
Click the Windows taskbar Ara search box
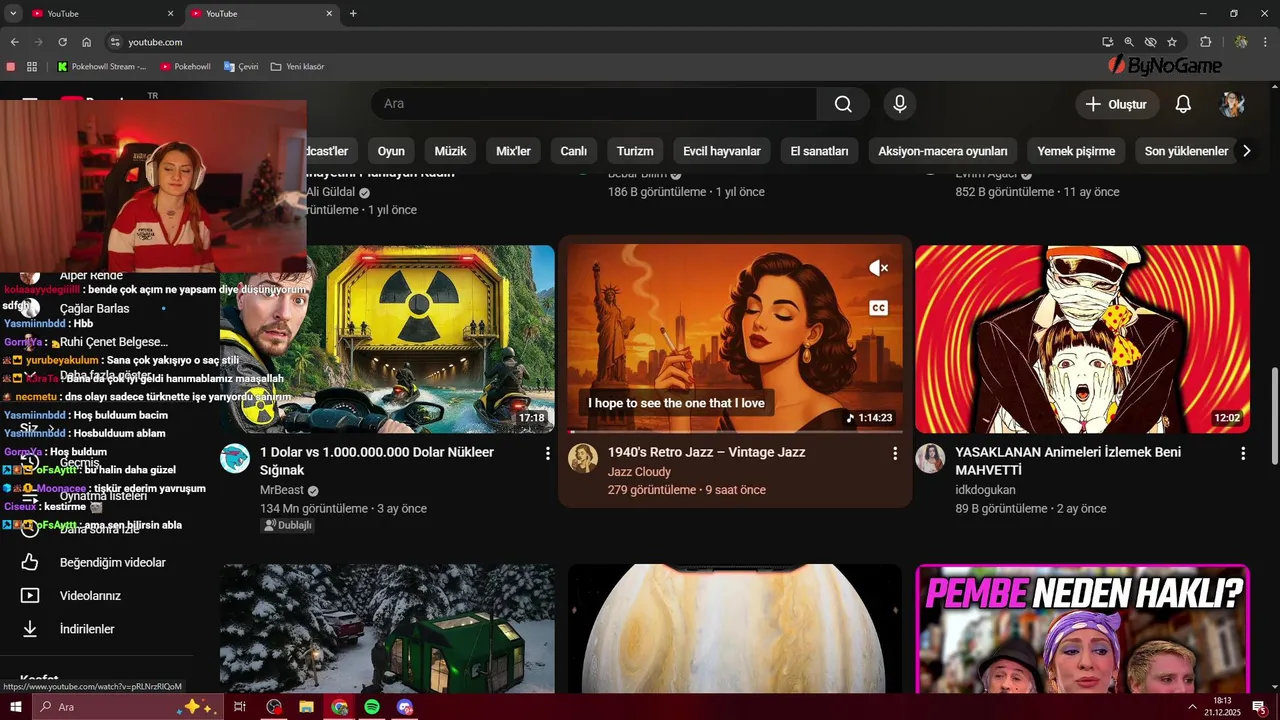tap(127, 707)
